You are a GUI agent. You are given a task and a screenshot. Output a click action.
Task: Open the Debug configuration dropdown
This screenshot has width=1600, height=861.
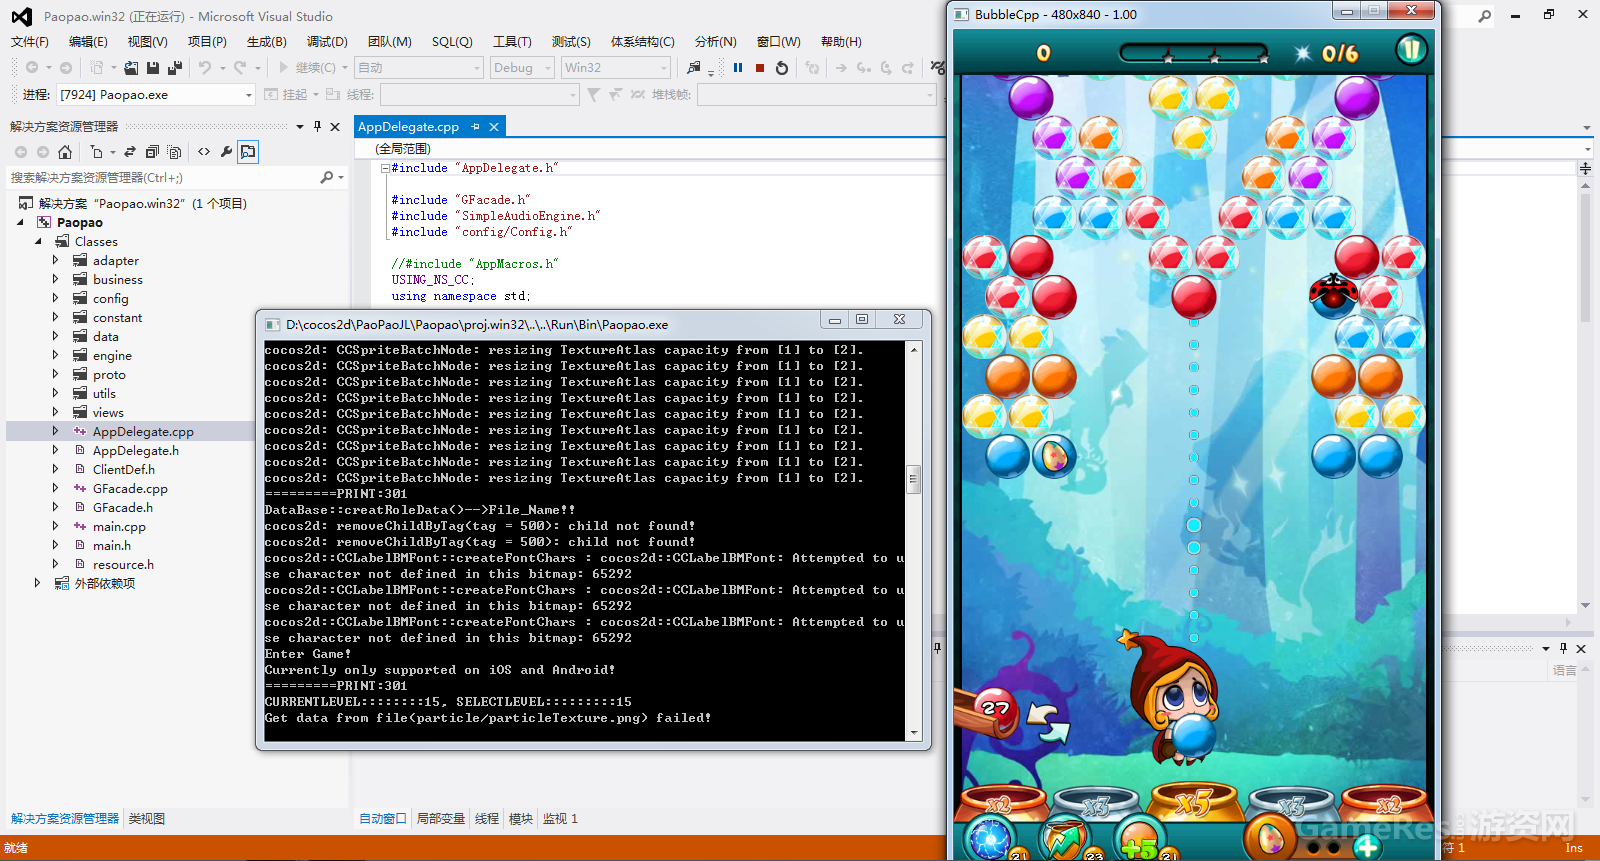point(522,68)
